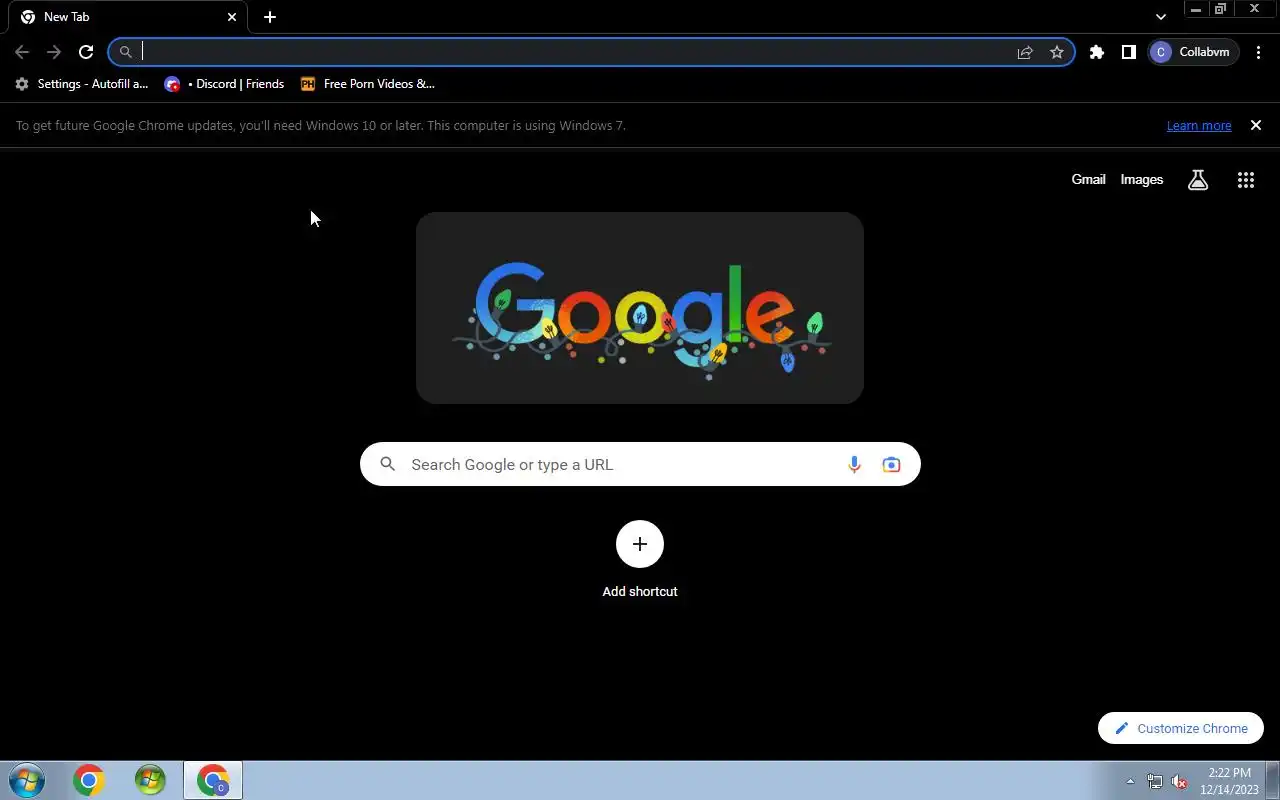The width and height of the screenshot is (1280, 800).
Task: Start voice search with the microphone icon
Action: [854, 464]
